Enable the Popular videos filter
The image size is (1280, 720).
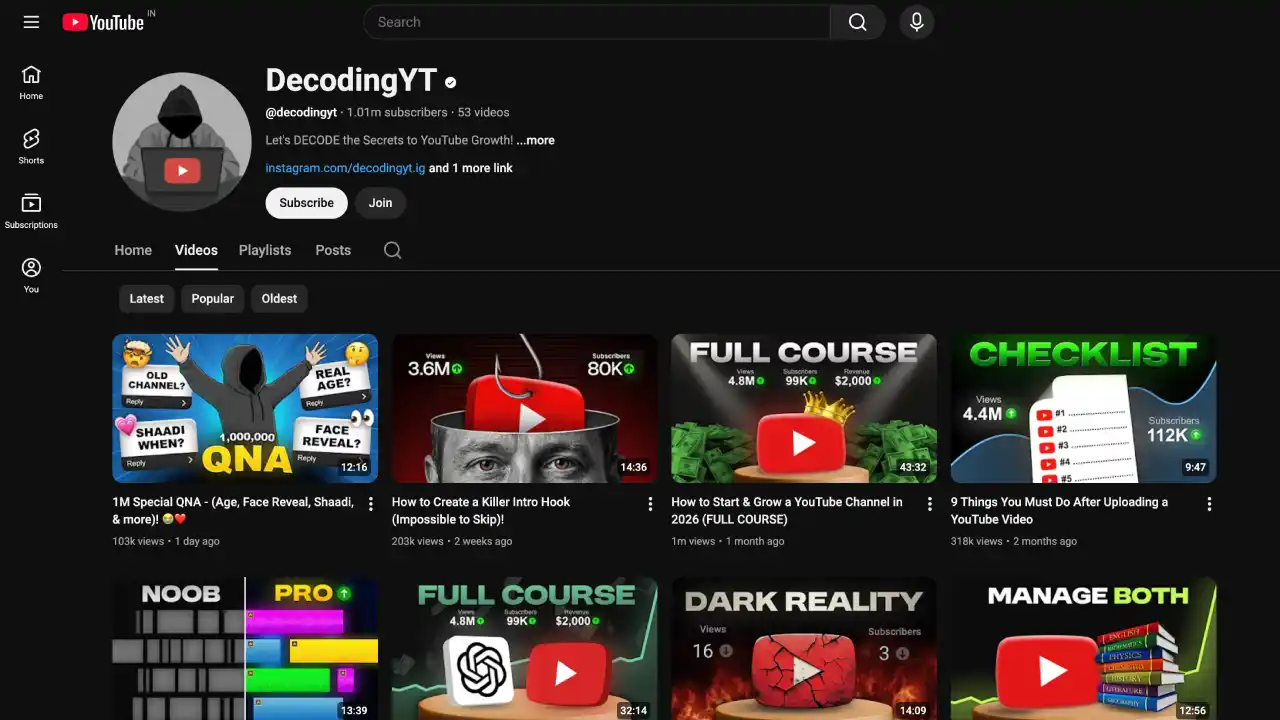coord(212,298)
